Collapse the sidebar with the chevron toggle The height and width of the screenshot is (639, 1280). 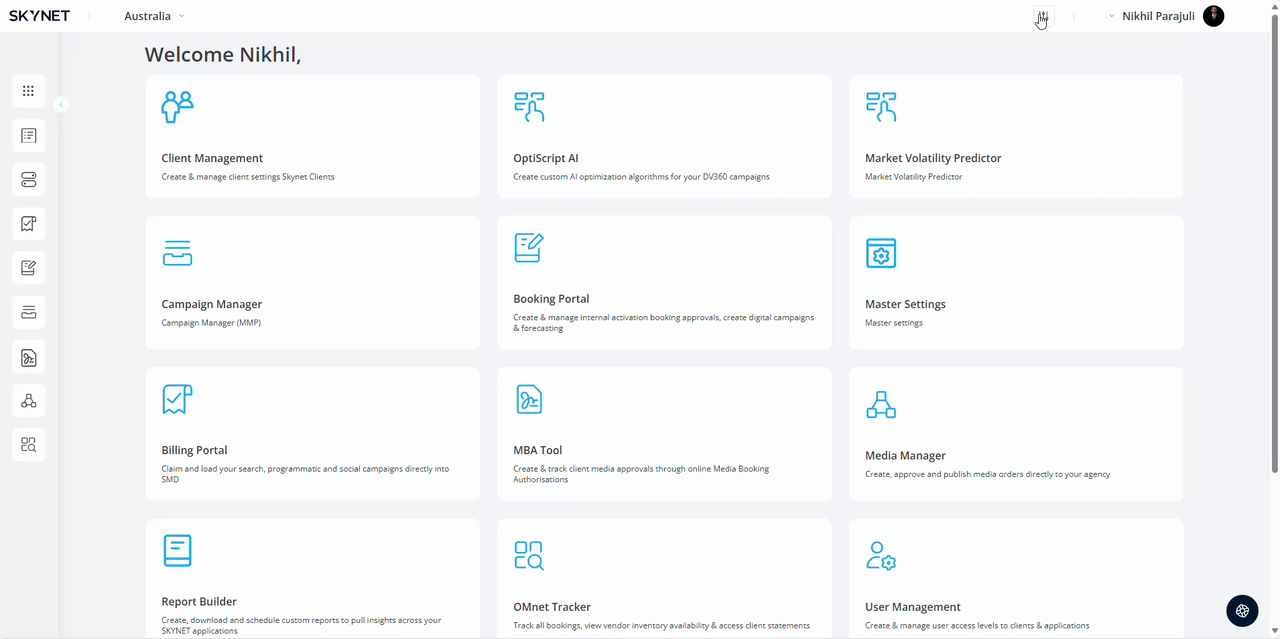(x=61, y=104)
